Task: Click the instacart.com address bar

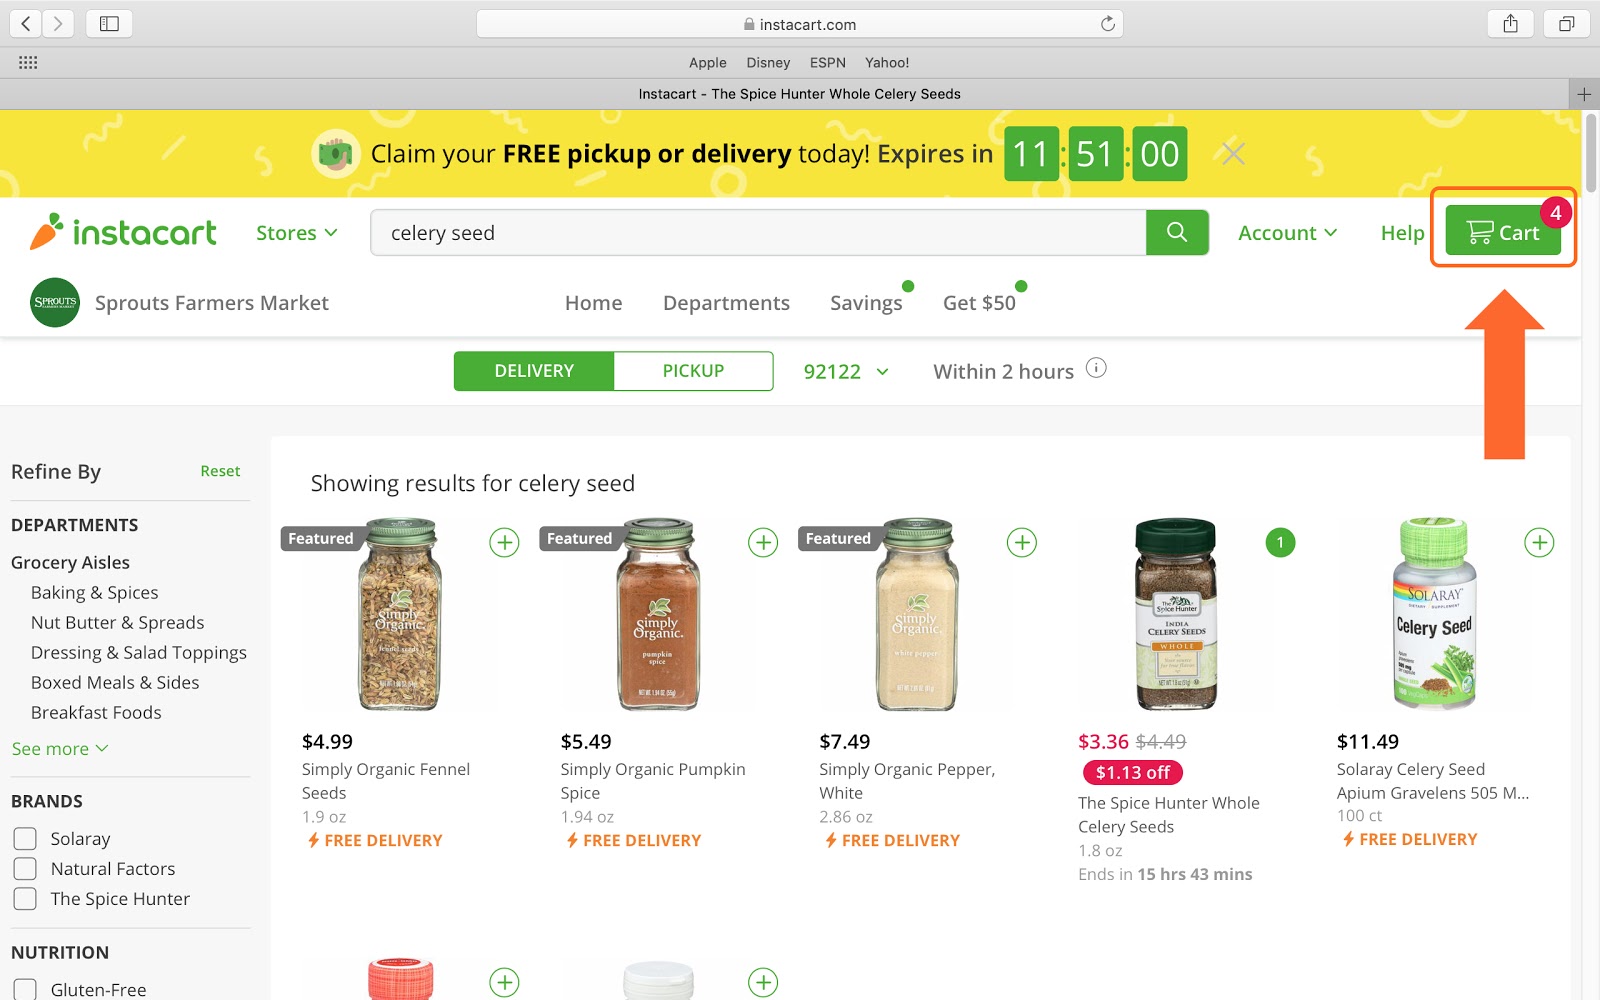Action: (799, 24)
